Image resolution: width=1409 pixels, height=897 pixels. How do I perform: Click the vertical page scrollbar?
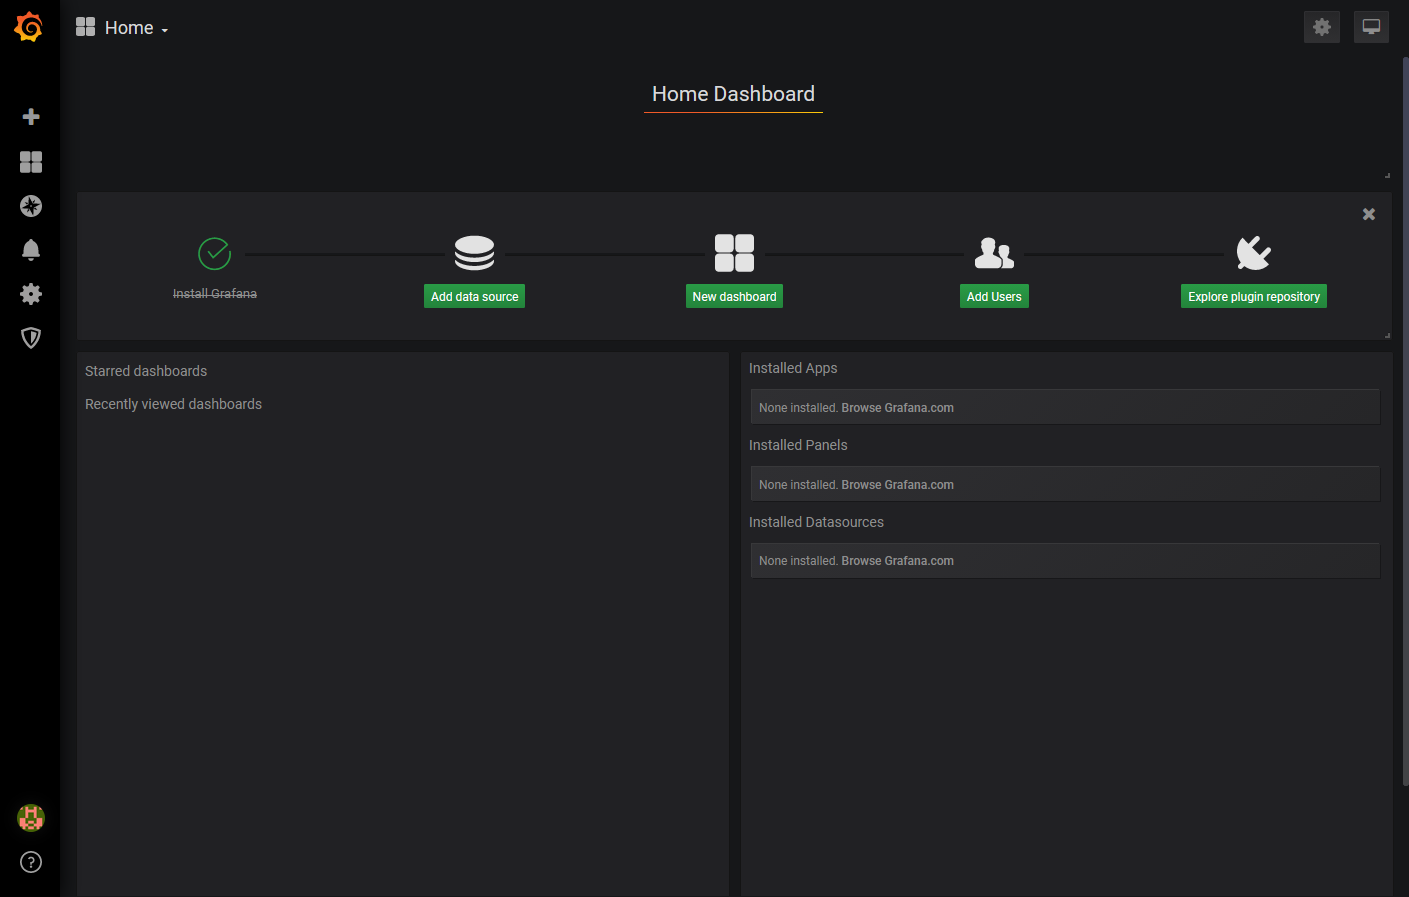[1404, 420]
